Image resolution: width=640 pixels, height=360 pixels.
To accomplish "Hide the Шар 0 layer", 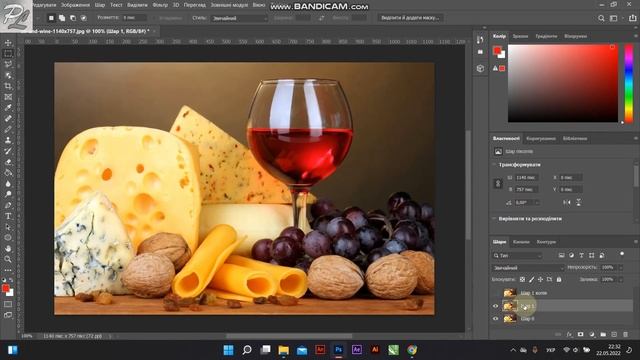I will coord(496,319).
